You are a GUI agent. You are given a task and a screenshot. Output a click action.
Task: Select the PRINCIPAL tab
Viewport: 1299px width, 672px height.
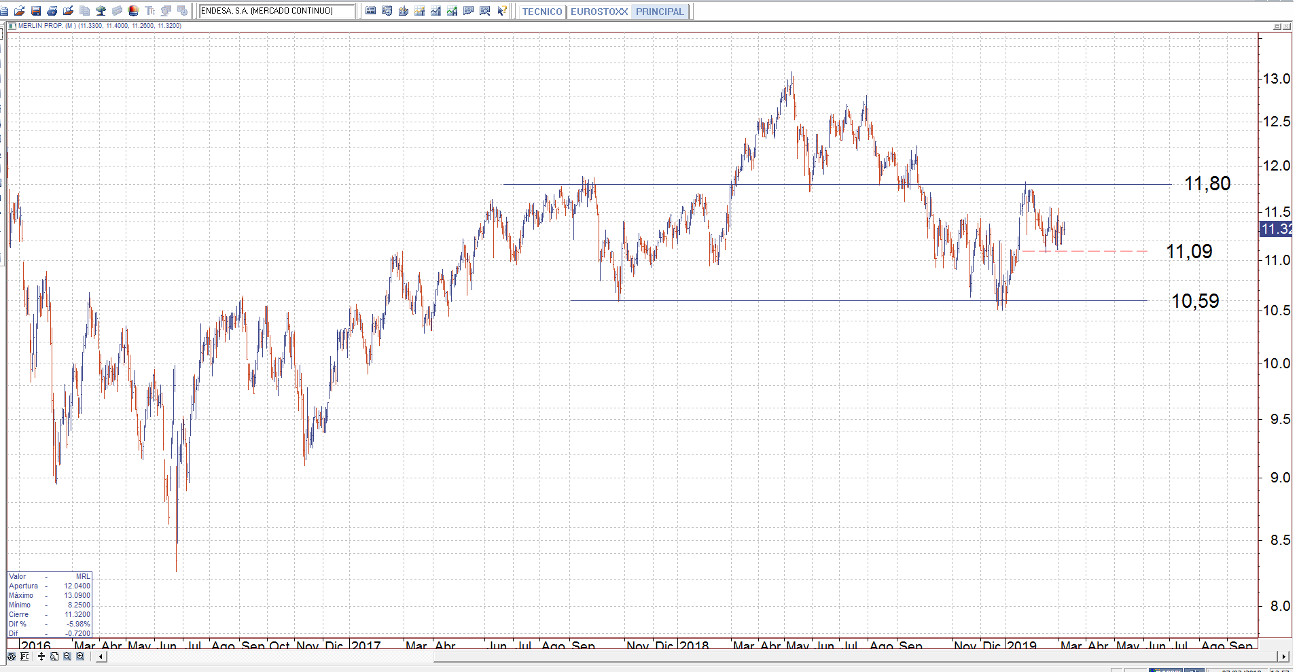pyautogui.click(x=660, y=11)
